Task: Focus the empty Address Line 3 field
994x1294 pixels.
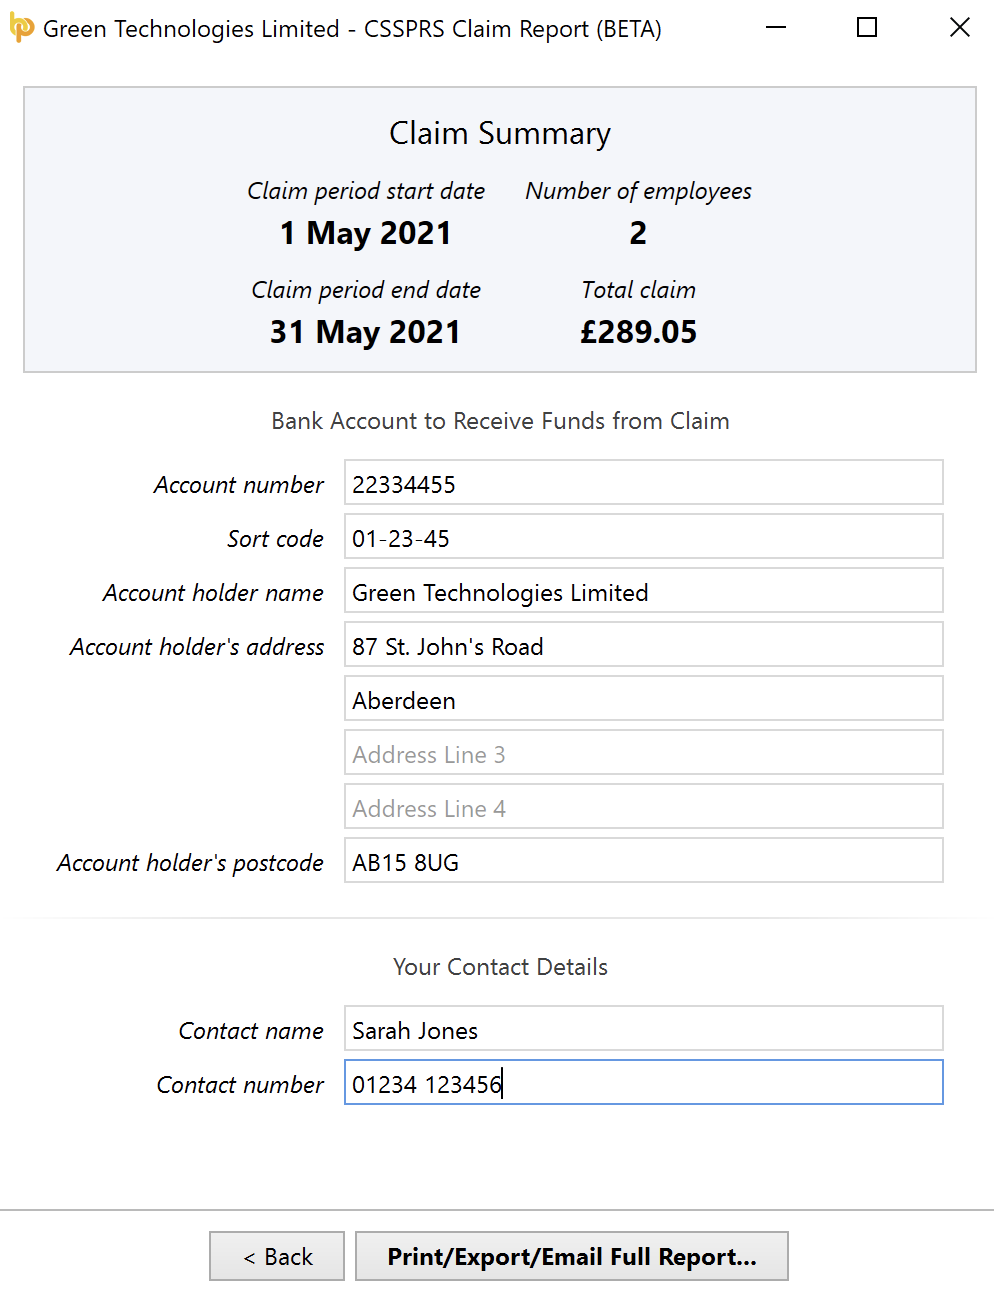Action: (x=644, y=753)
